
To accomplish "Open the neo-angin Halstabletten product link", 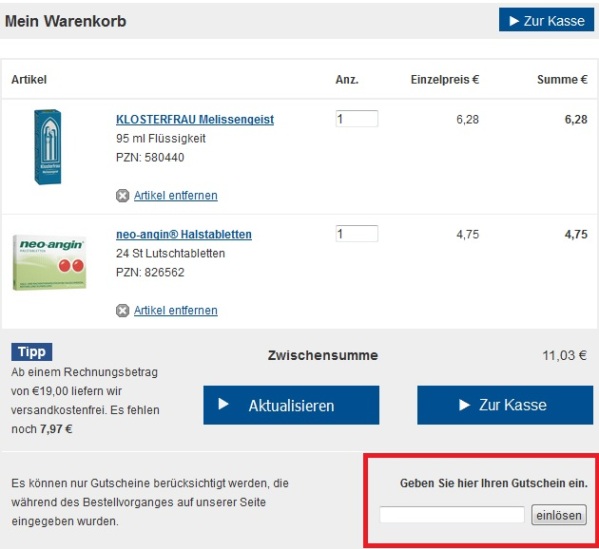I will coord(184,235).
